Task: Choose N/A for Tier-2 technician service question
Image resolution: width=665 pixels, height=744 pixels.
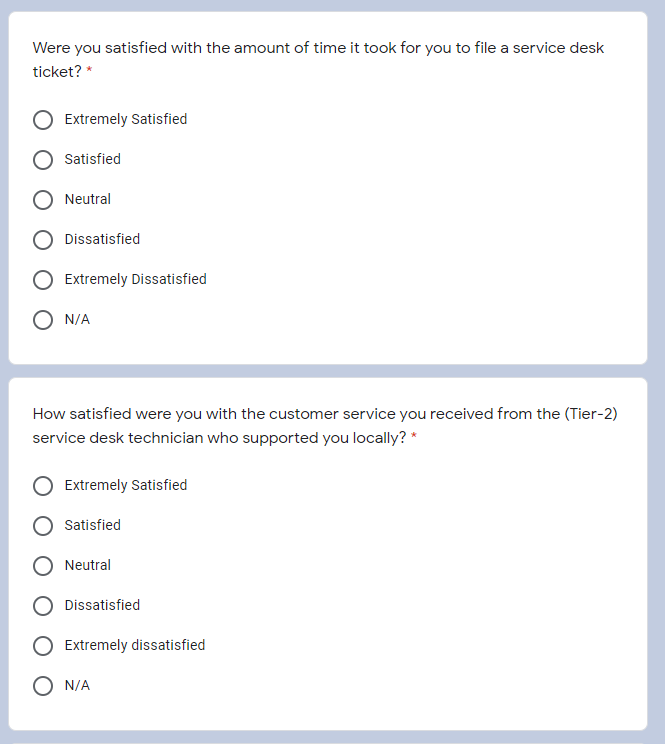Action: (43, 686)
